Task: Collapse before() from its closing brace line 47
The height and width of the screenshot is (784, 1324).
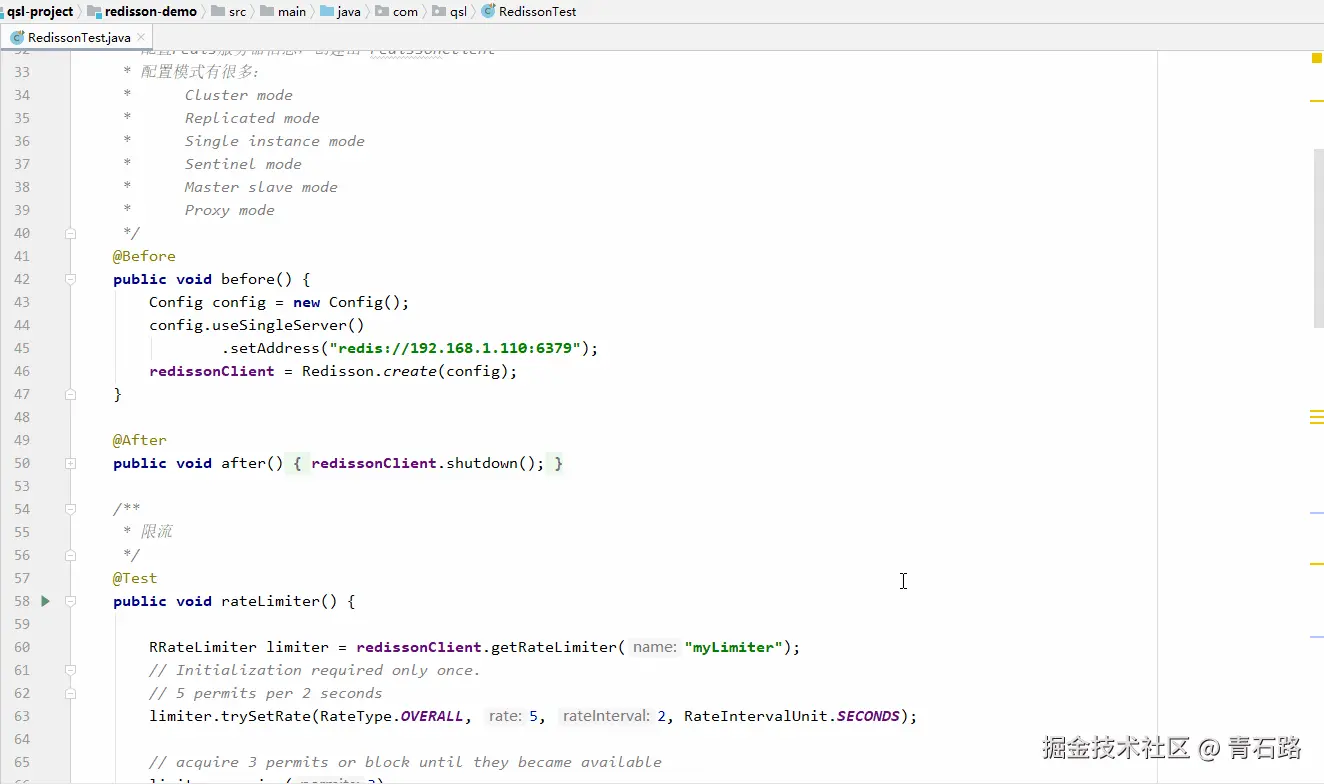Action: pyautogui.click(x=71, y=394)
